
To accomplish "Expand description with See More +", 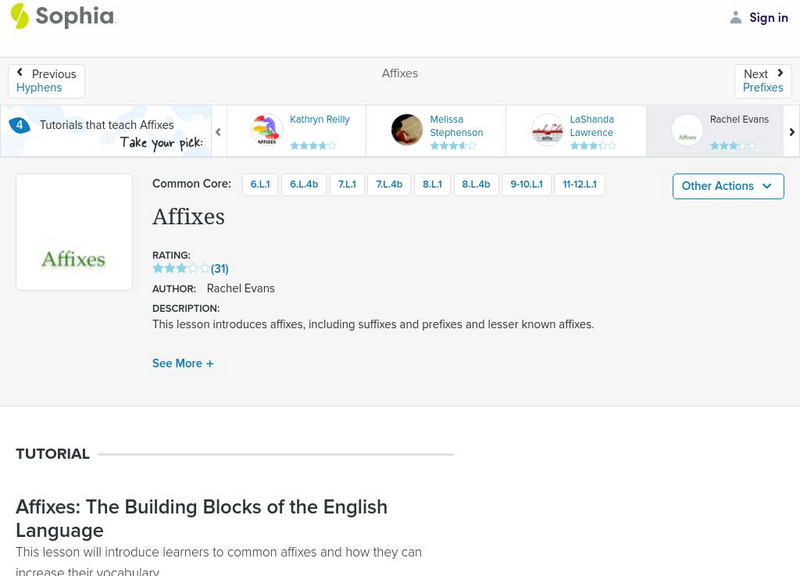I will [x=183, y=363].
